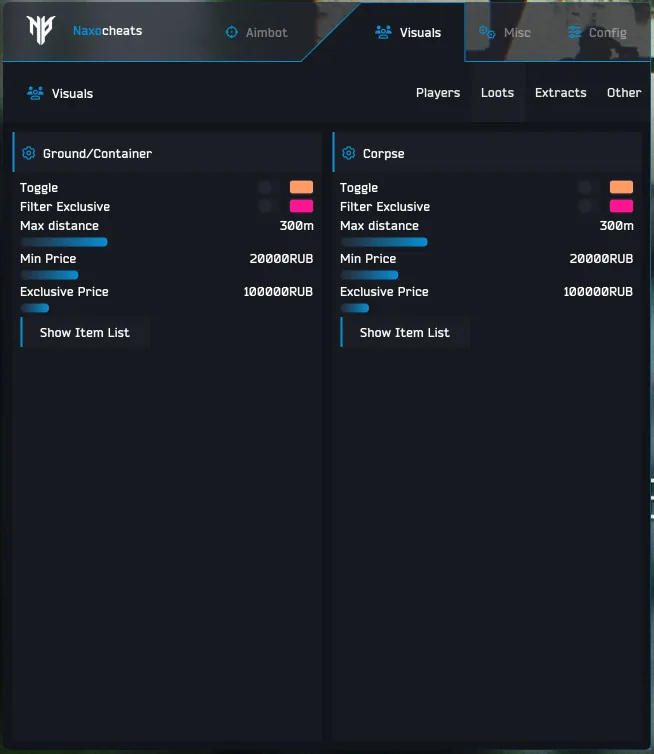Open the Misc tab

(505, 32)
